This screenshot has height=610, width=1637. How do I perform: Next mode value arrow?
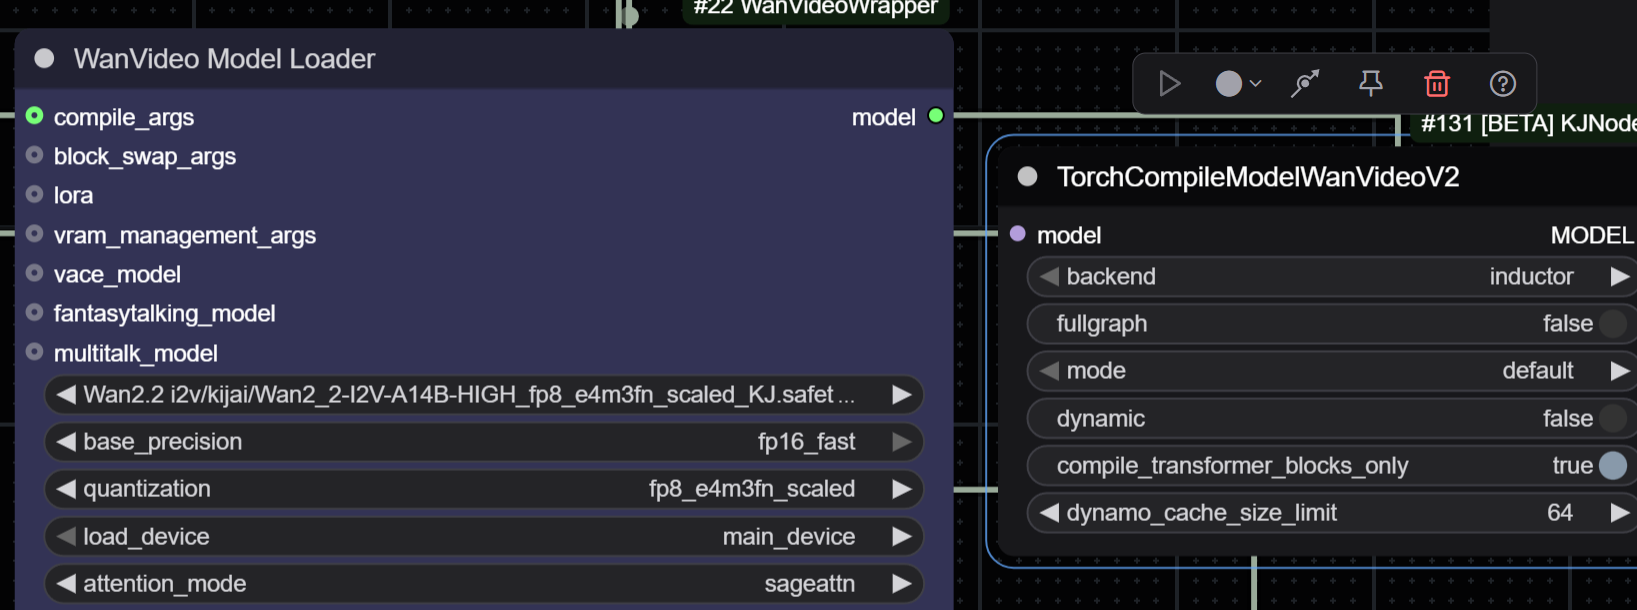click(x=1619, y=371)
